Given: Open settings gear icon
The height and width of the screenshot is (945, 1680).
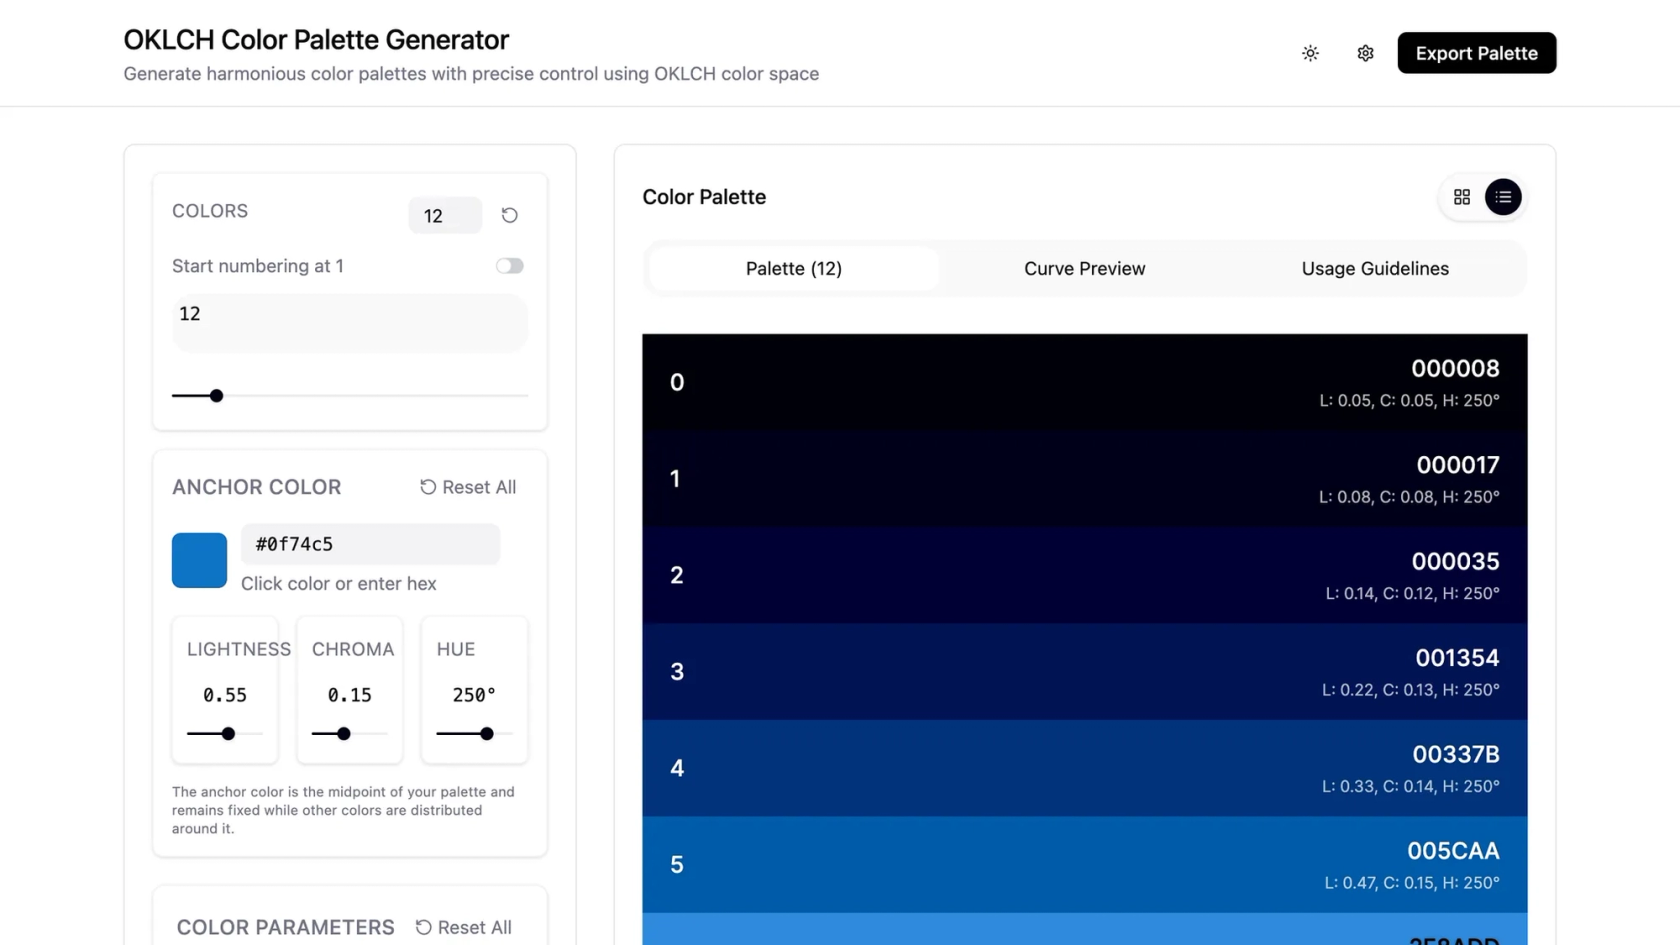Looking at the screenshot, I should coord(1365,53).
